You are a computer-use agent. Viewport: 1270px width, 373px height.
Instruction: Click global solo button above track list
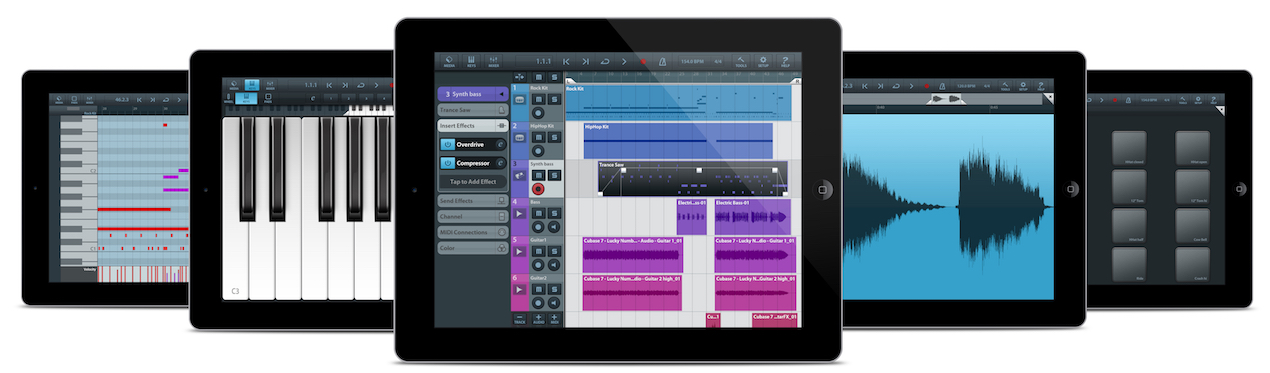pos(554,77)
